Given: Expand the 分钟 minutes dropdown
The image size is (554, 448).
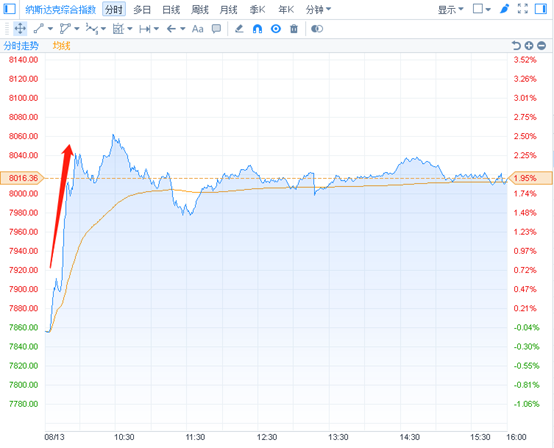Looking at the screenshot, I should (318, 10).
